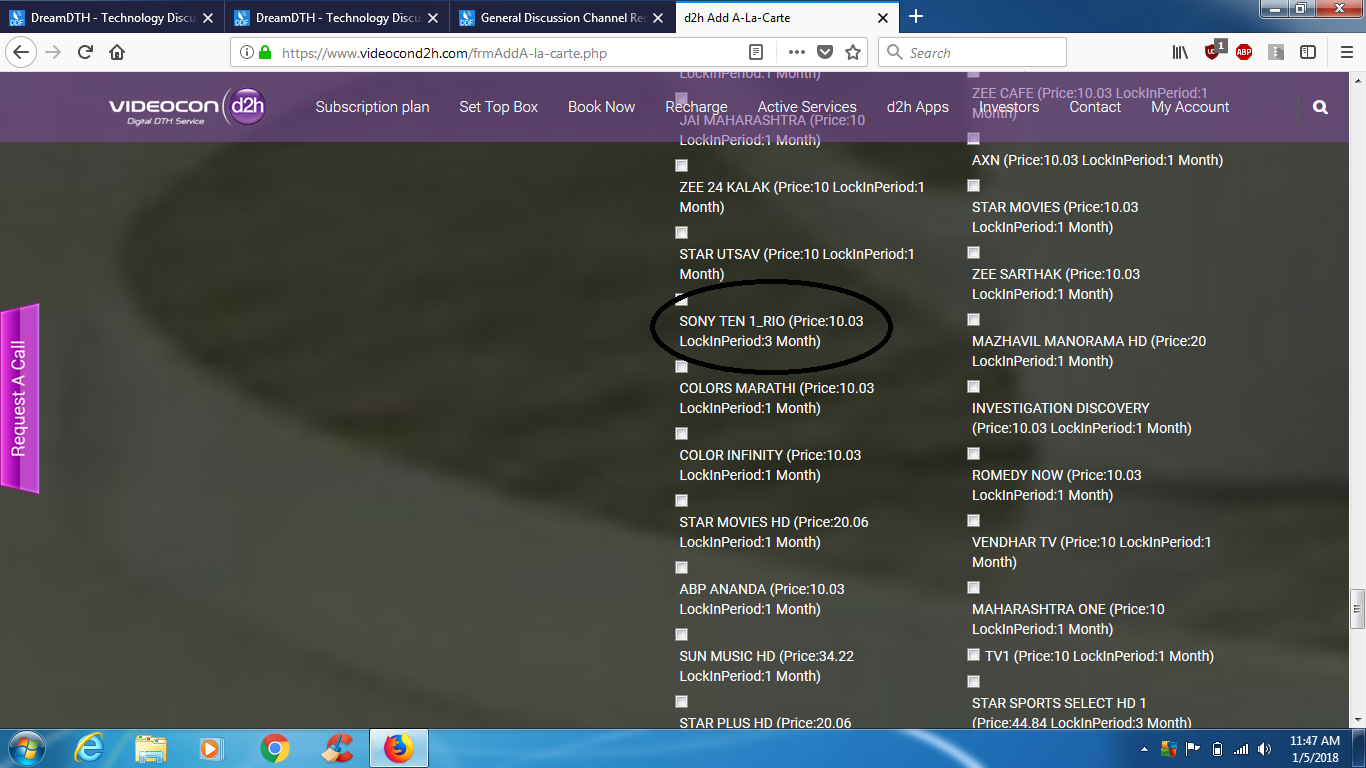Tick the MAZHAVIL MANORAMA HD checkbox
The image size is (1366, 768).
(974, 320)
